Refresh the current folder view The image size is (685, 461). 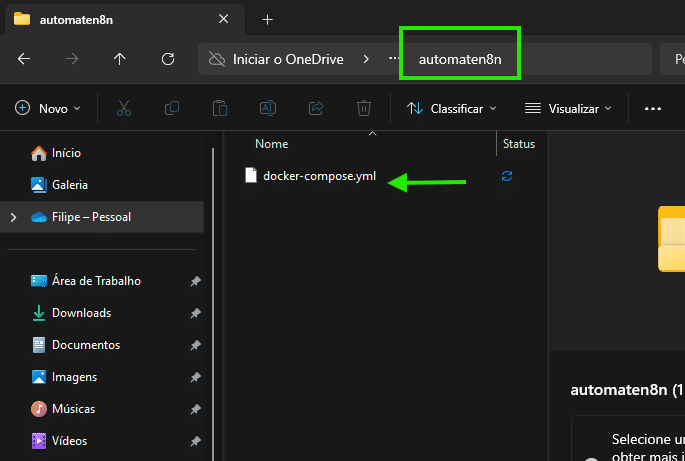pos(168,59)
